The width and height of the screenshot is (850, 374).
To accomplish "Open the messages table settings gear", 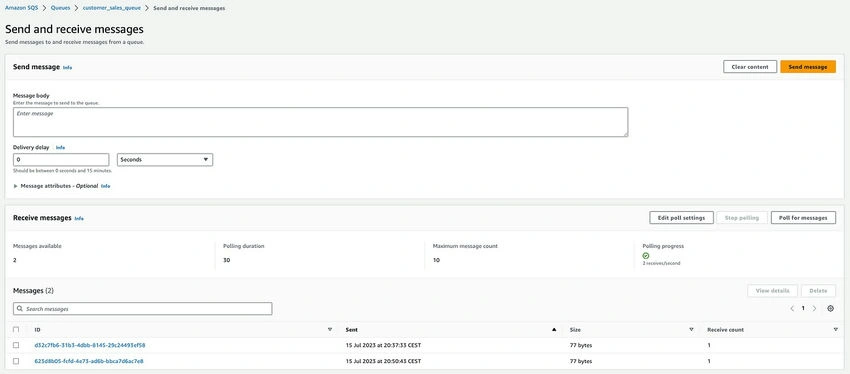I will [830, 308].
